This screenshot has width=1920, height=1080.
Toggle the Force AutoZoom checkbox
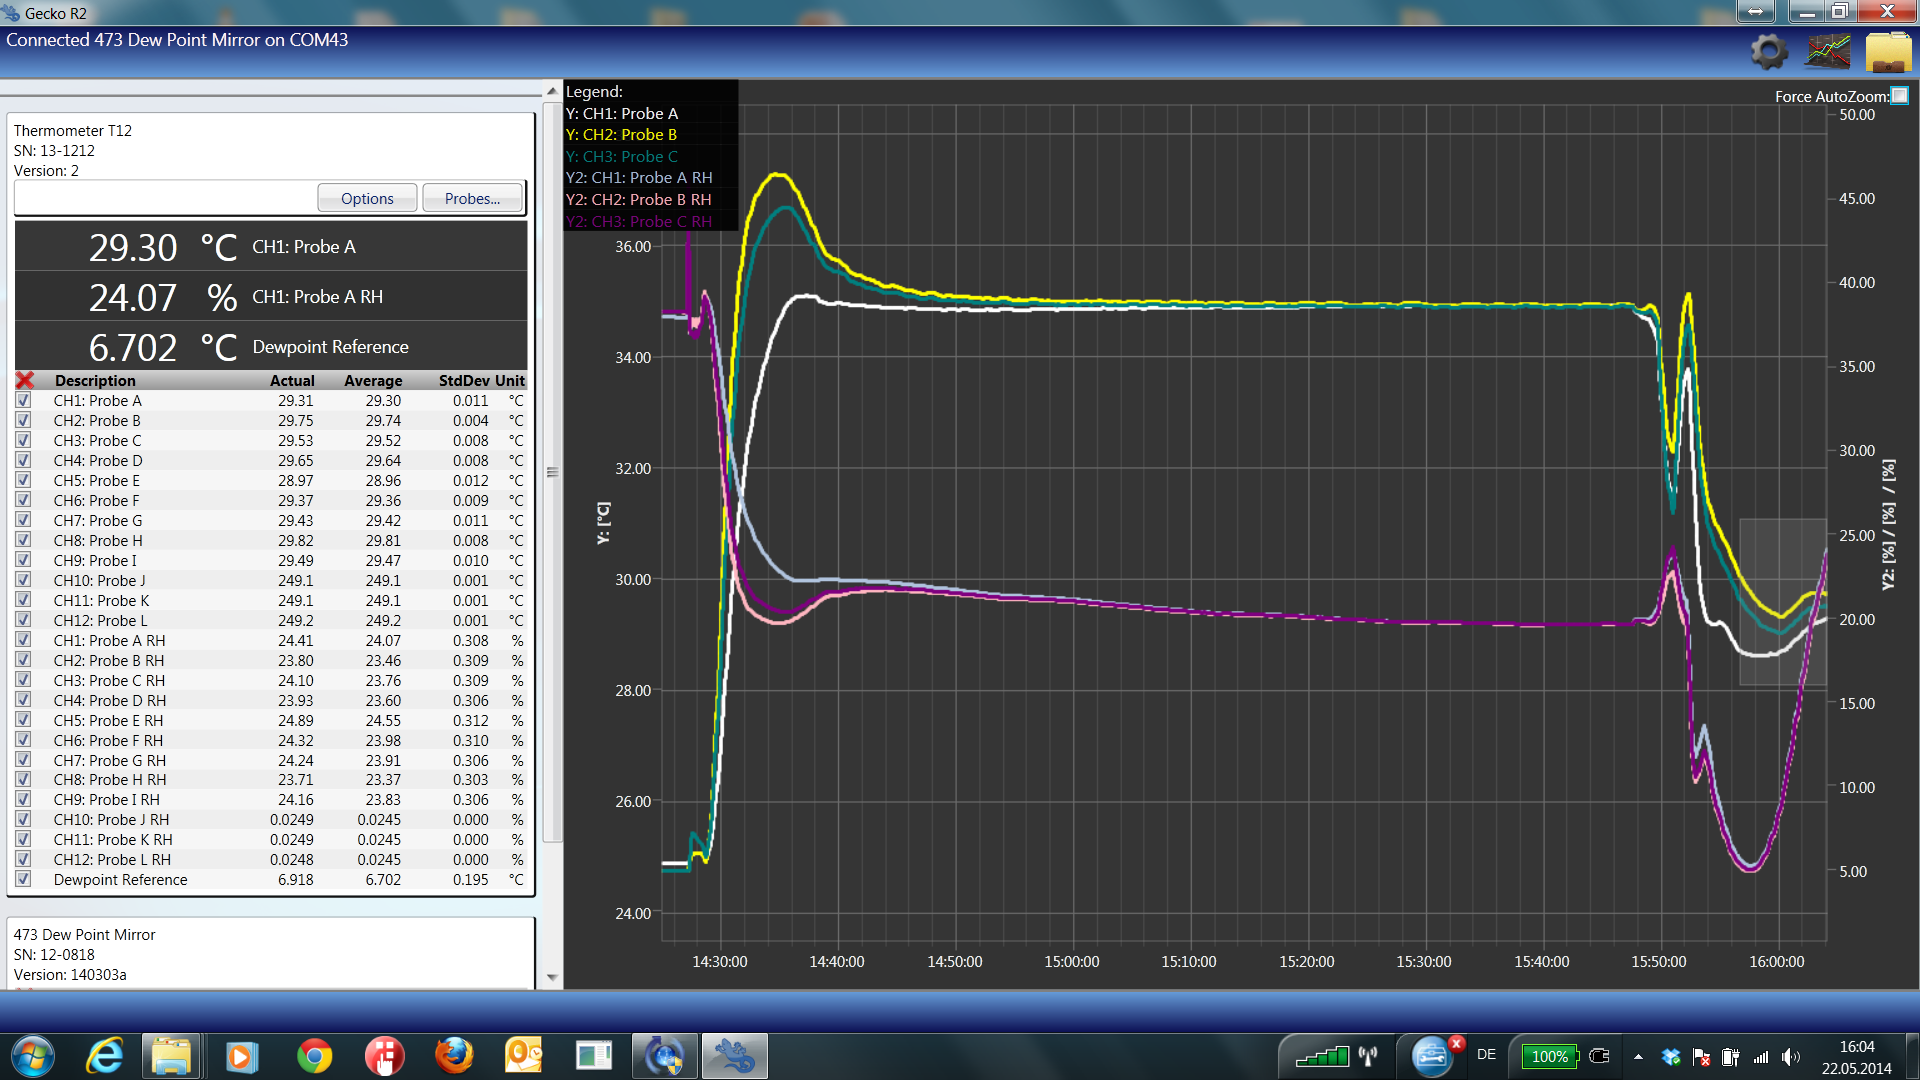[x=1900, y=96]
